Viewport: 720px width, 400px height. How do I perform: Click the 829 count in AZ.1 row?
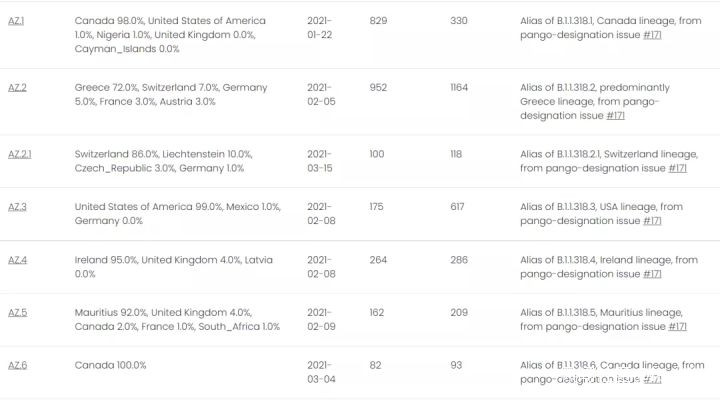(x=377, y=20)
